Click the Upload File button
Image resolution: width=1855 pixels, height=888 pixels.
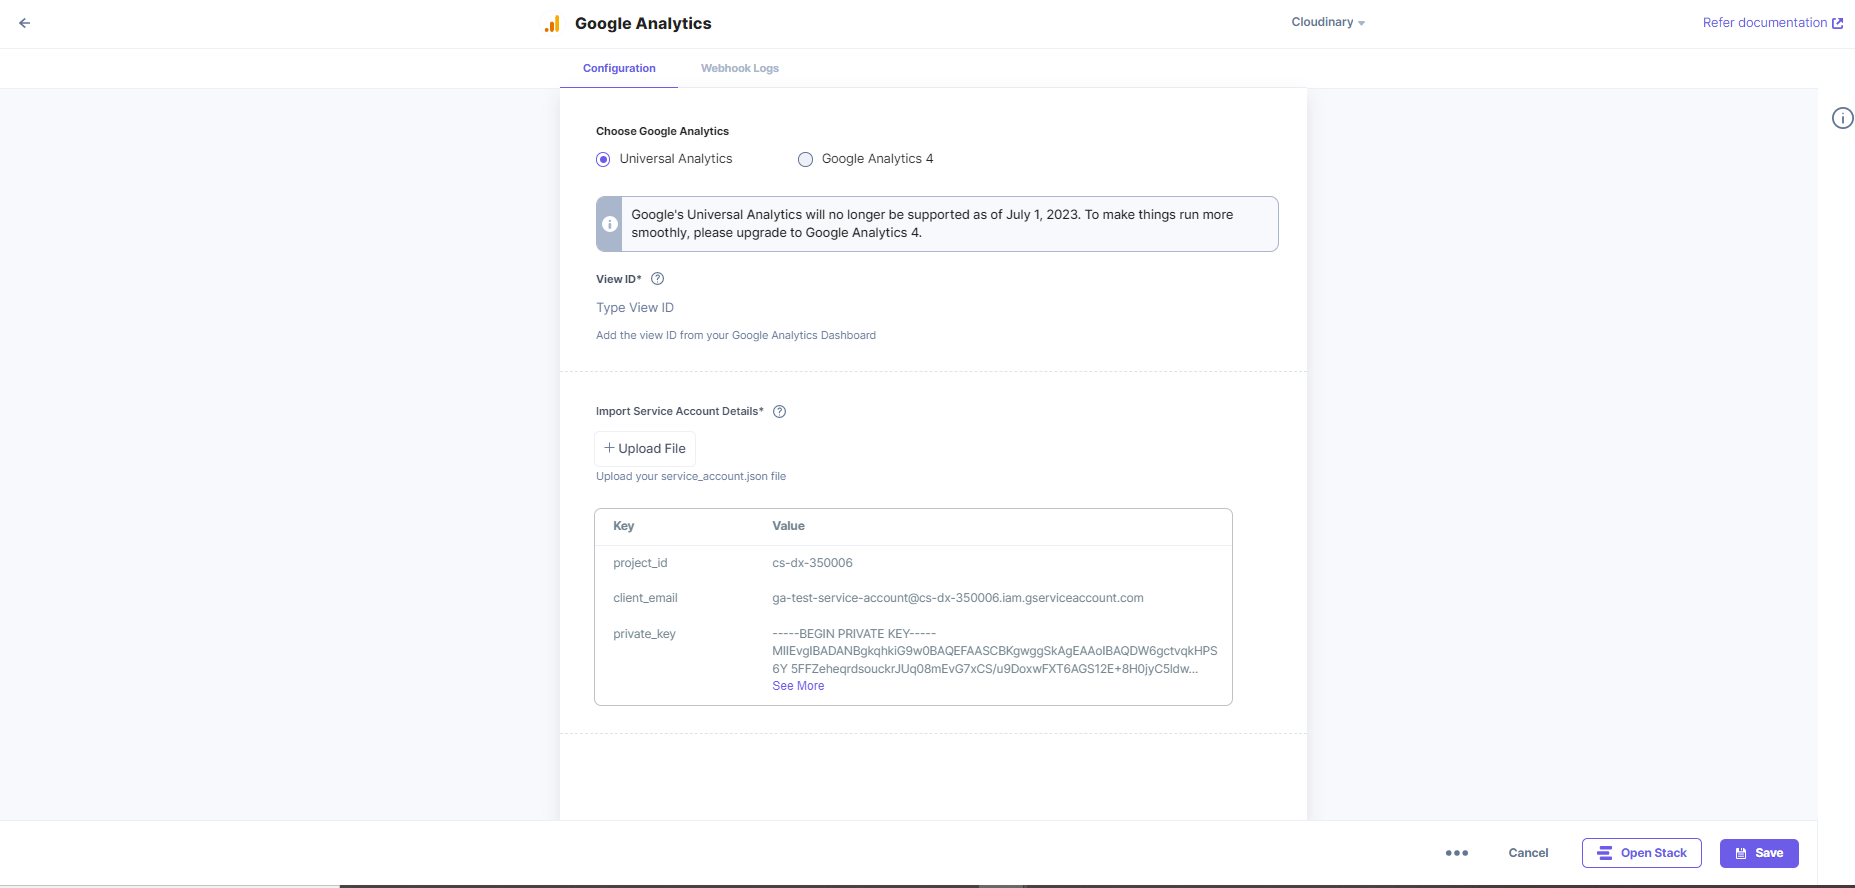645,448
